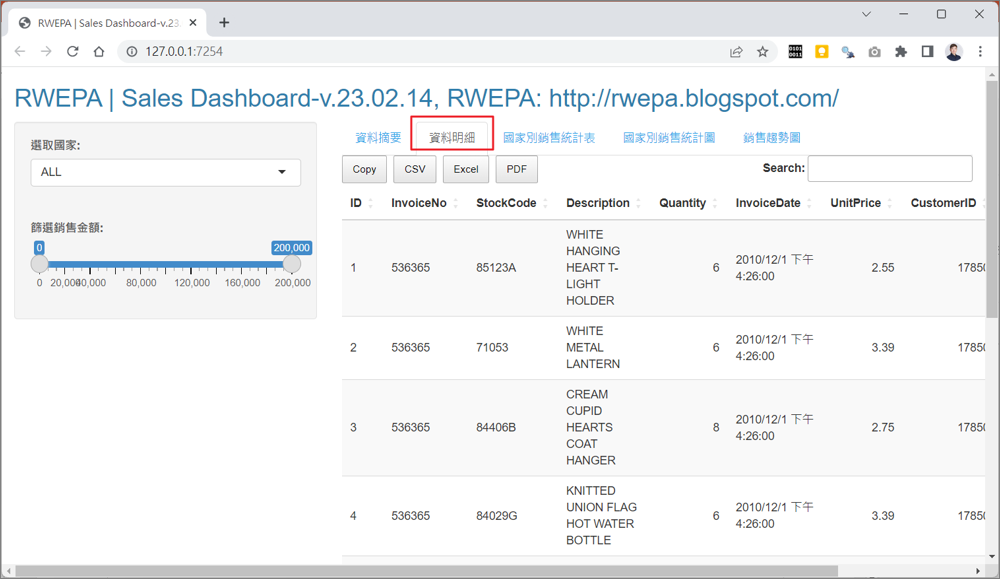The height and width of the screenshot is (579, 1000).
Task: Bookmark this page with the star icon
Action: tap(763, 51)
